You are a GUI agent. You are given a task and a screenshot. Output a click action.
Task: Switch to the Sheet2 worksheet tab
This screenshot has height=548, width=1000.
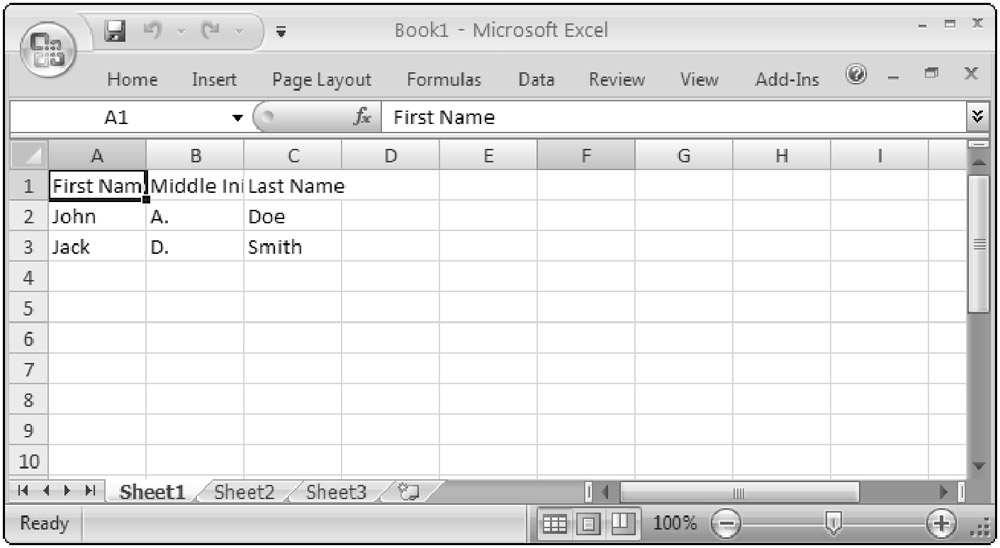244,492
